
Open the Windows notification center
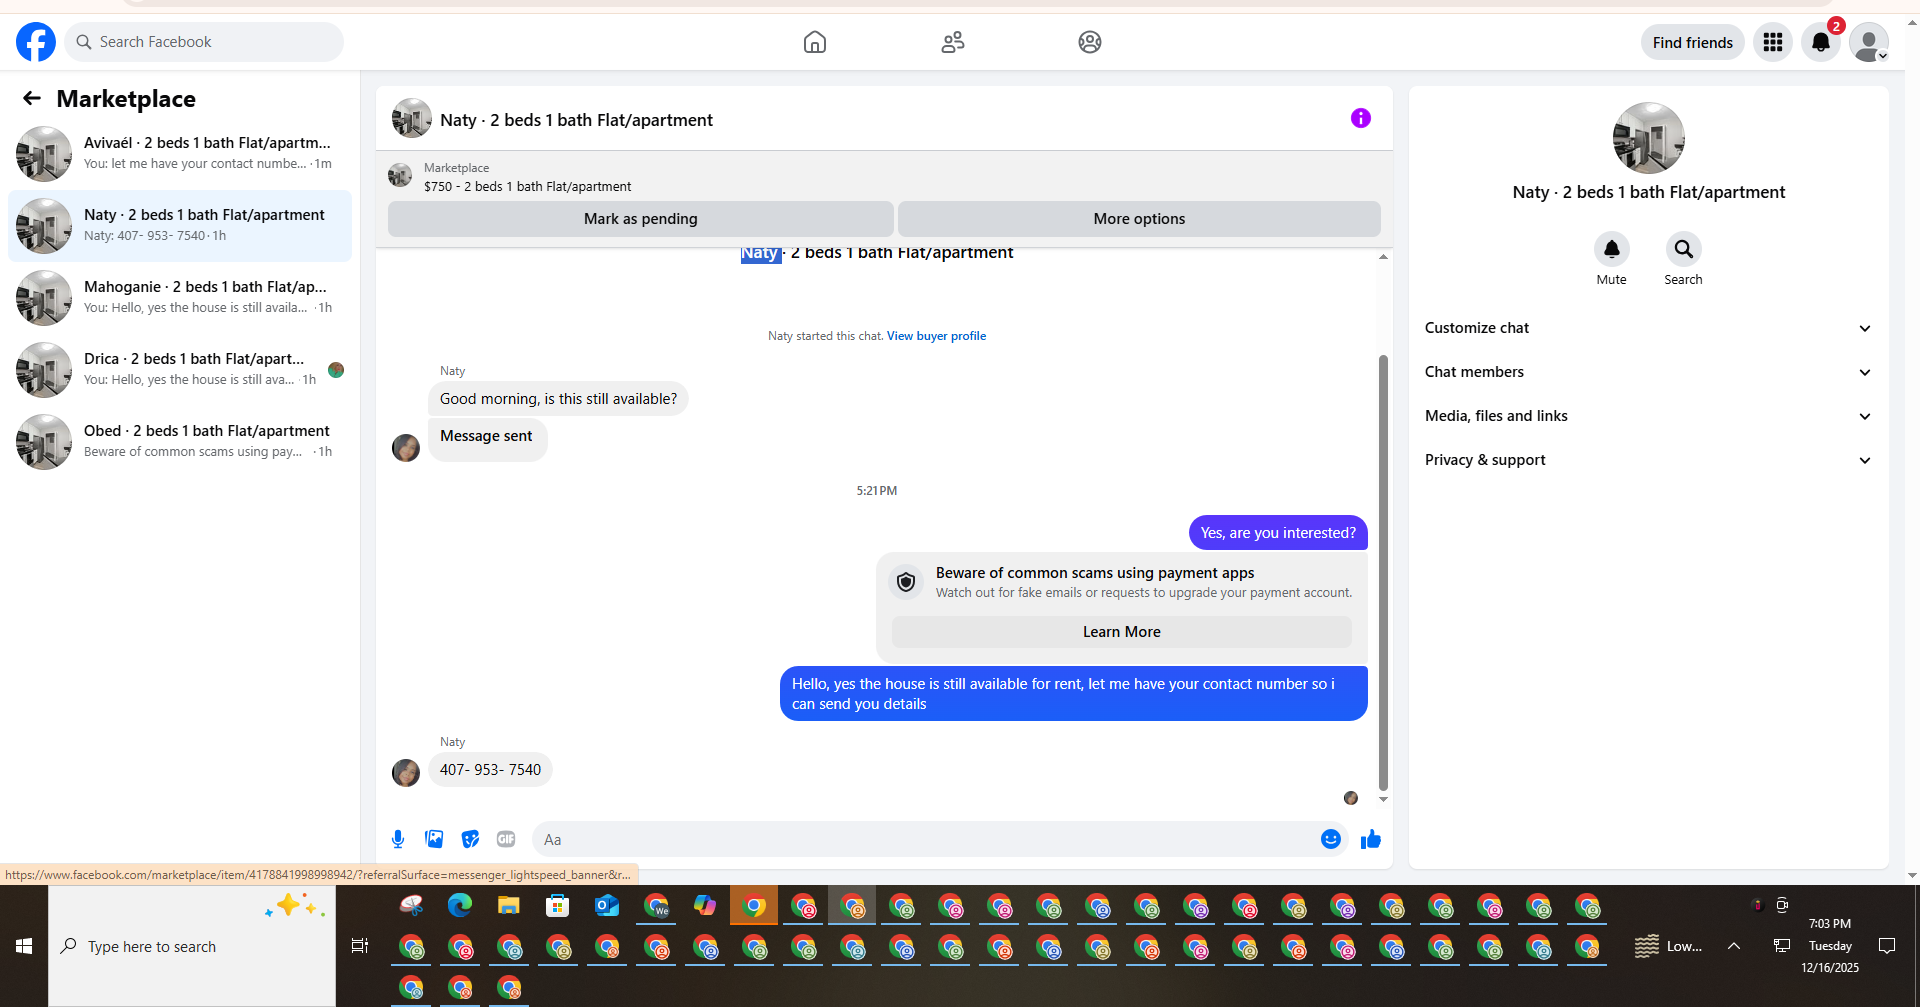(x=1887, y=946)
